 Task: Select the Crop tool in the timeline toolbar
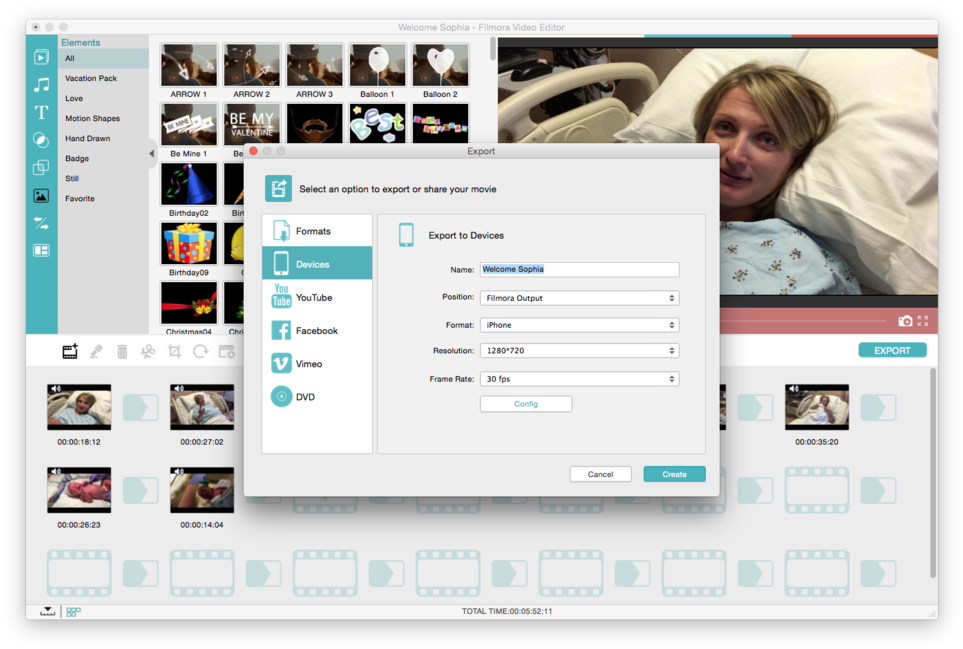click(x=175, y=351)
